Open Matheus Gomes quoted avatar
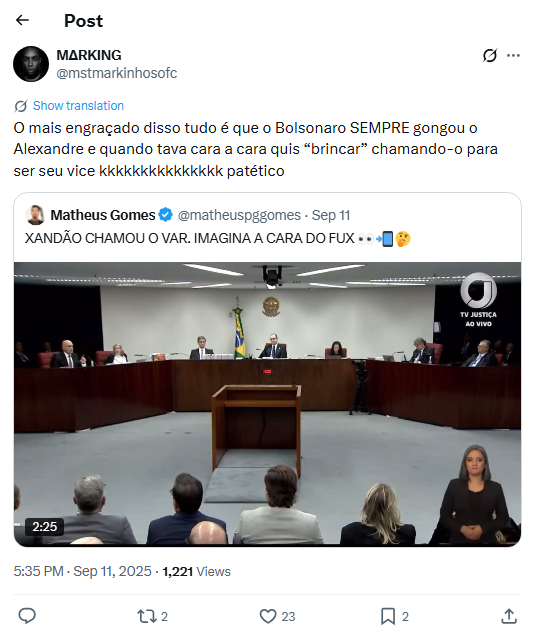The image size is (537, 634). (x=35, y=215)
